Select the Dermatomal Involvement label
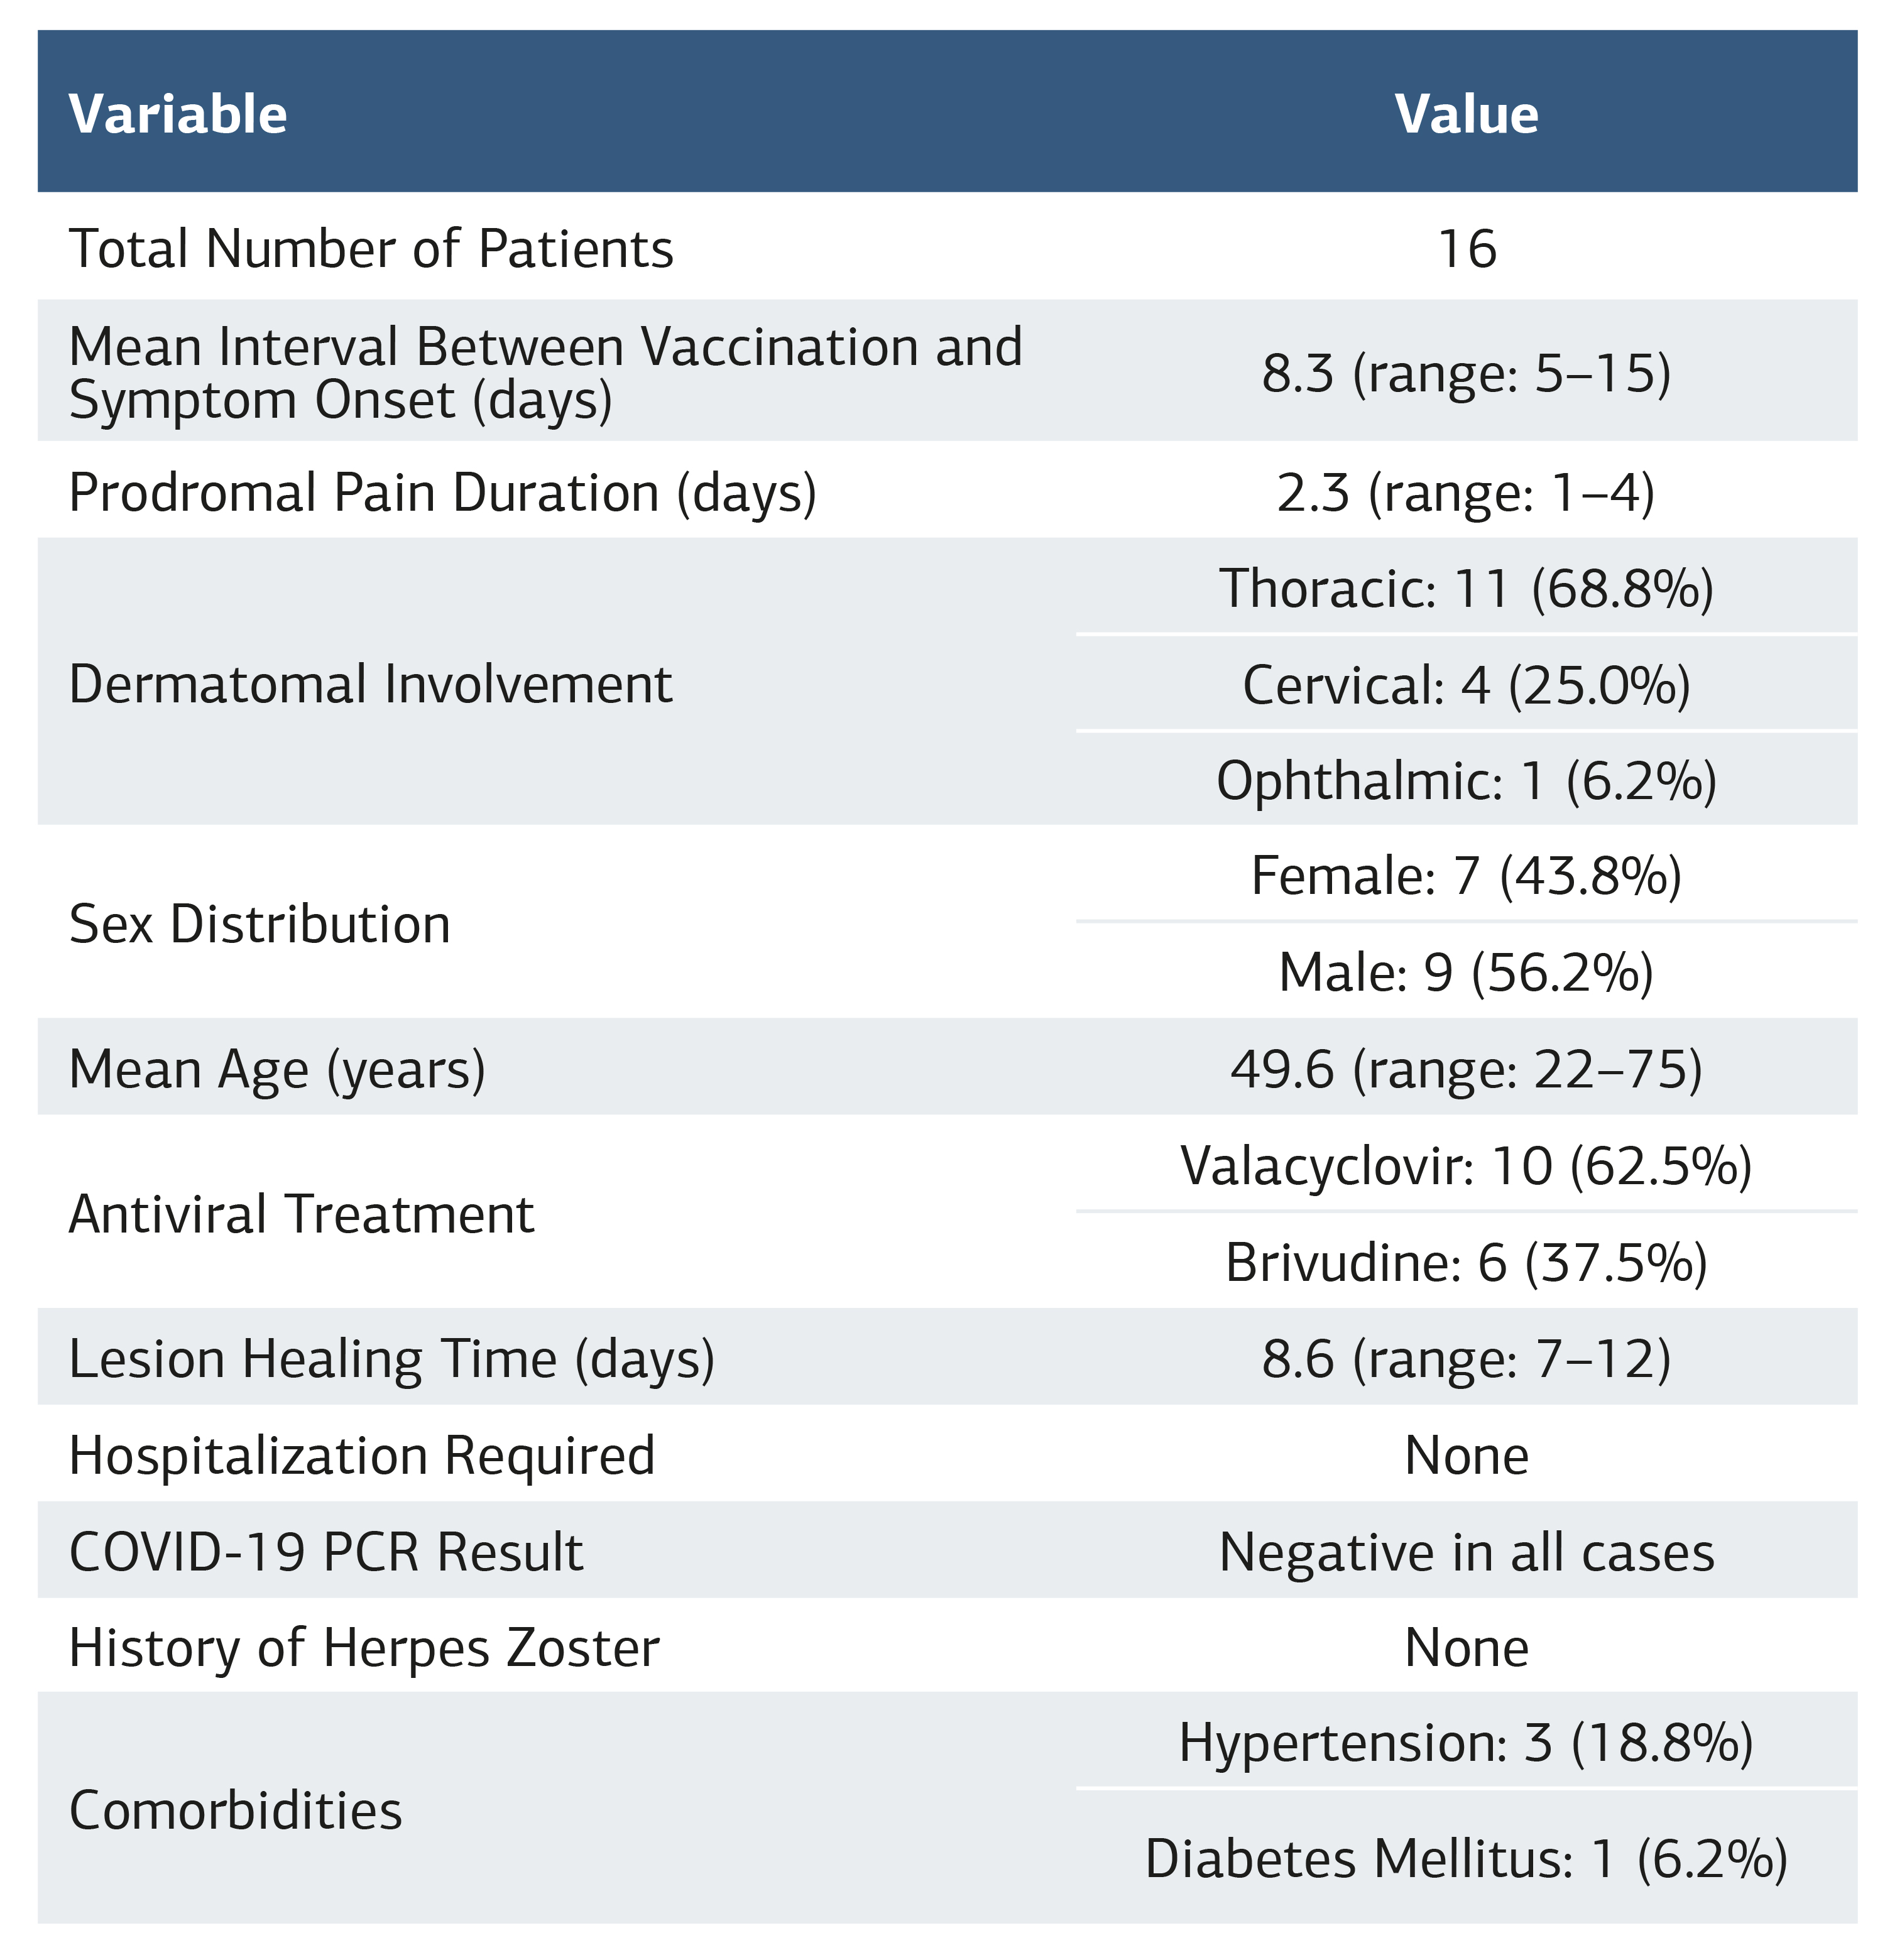 coord(370,684)
